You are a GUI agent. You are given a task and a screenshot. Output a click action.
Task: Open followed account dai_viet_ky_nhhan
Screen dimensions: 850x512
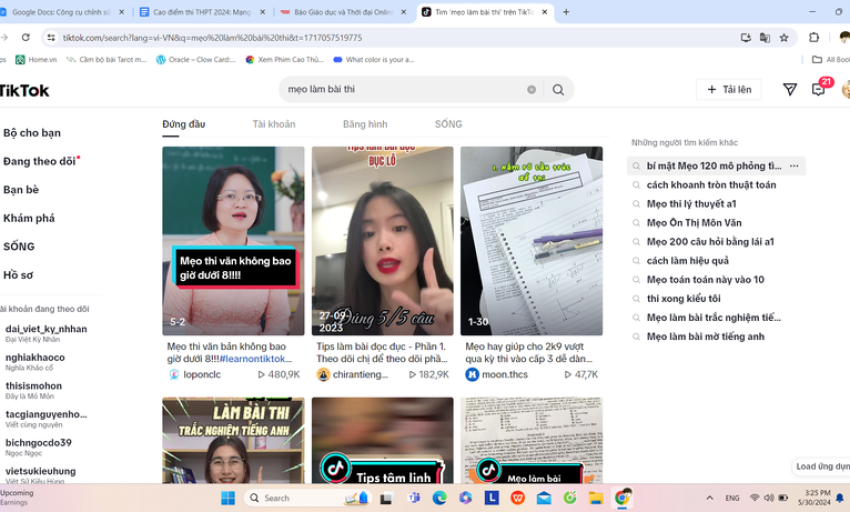46,333
